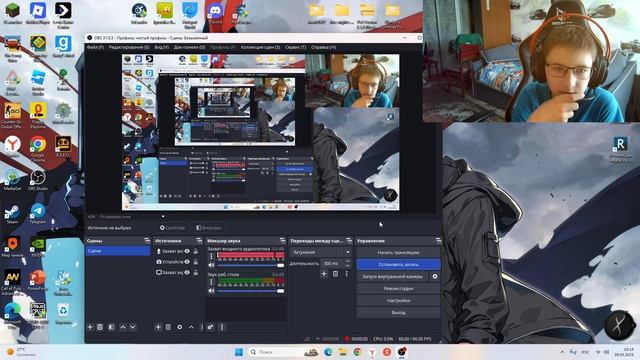Add a new scene with the plus icon
640x360 pixels.
[x=90, y=327]
